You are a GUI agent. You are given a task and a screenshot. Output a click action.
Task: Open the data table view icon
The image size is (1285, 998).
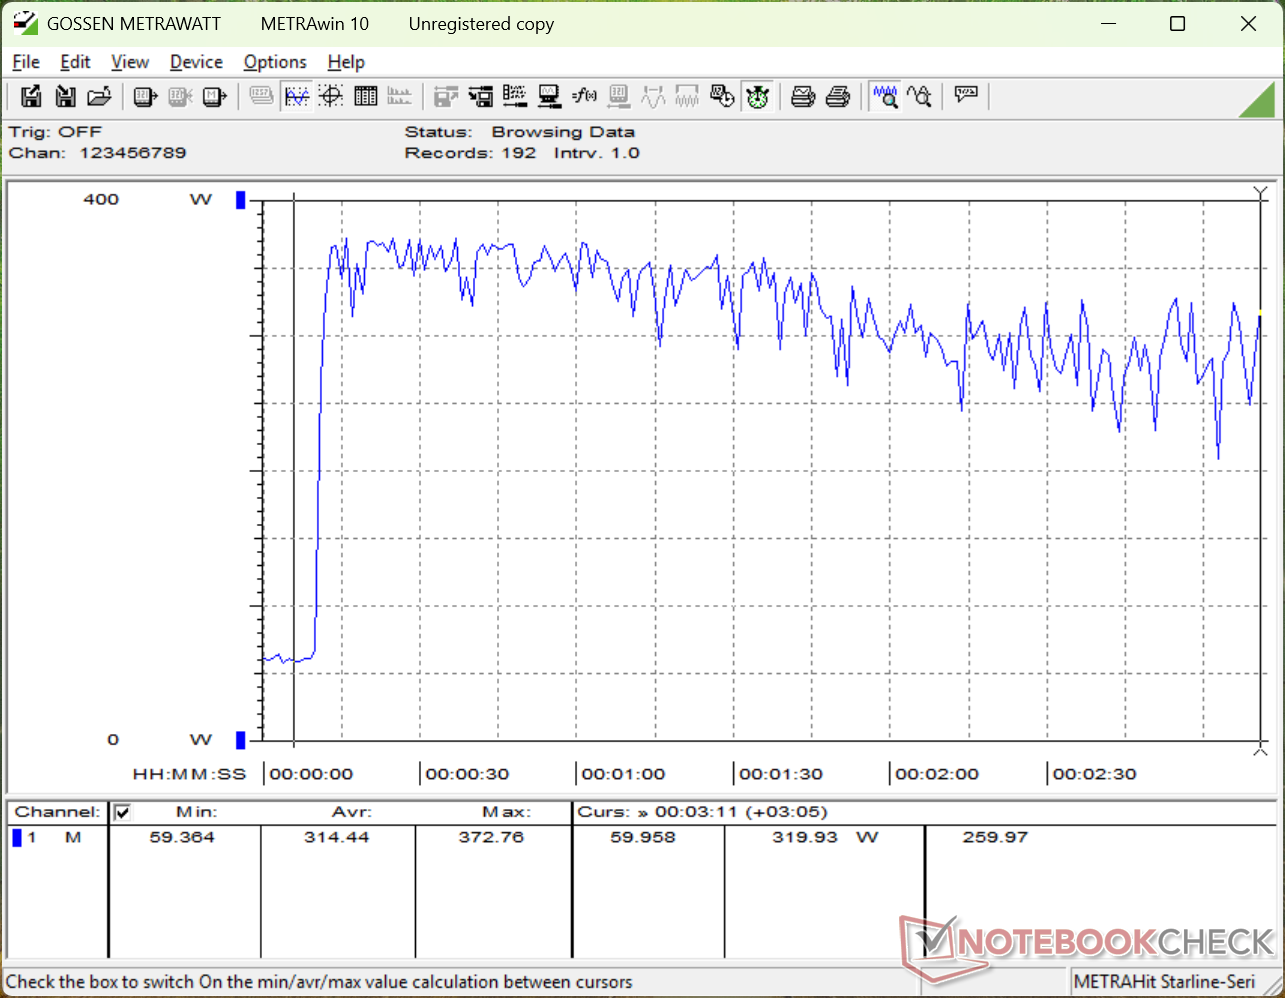[366, 96]
